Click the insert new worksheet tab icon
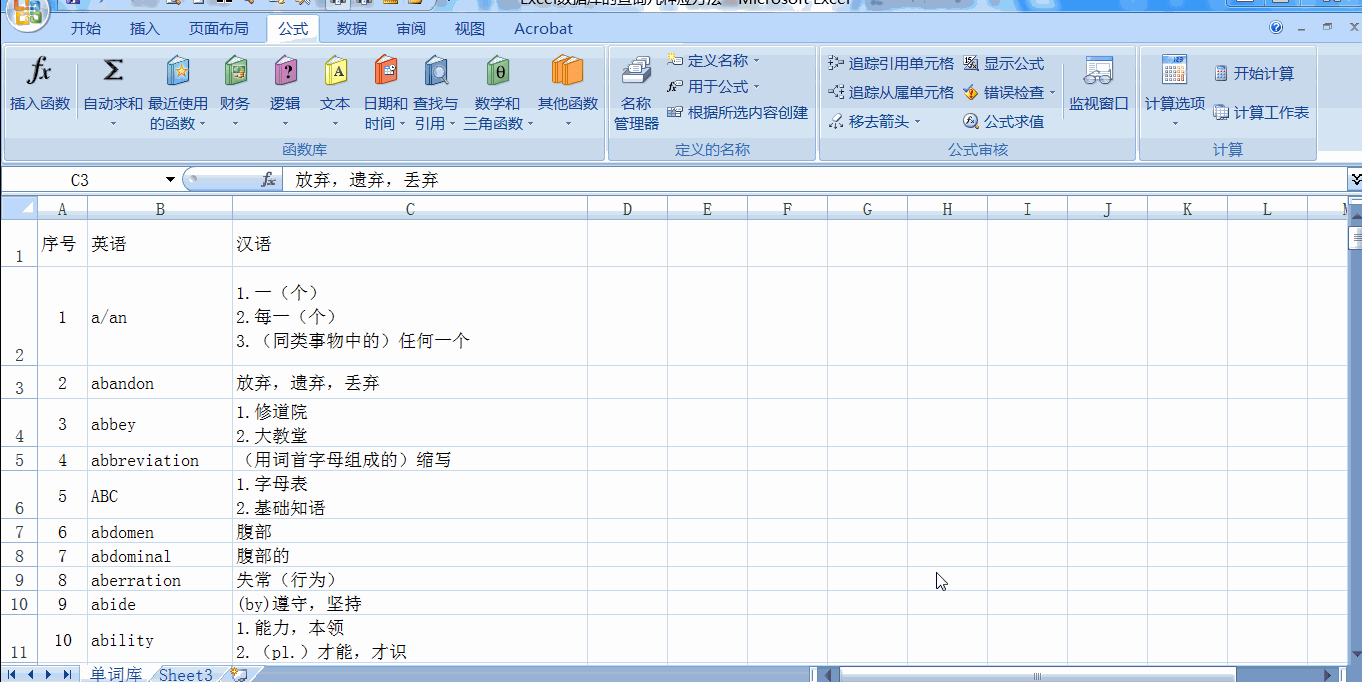This screenshot has width=1362, height=682. (239, 675)
